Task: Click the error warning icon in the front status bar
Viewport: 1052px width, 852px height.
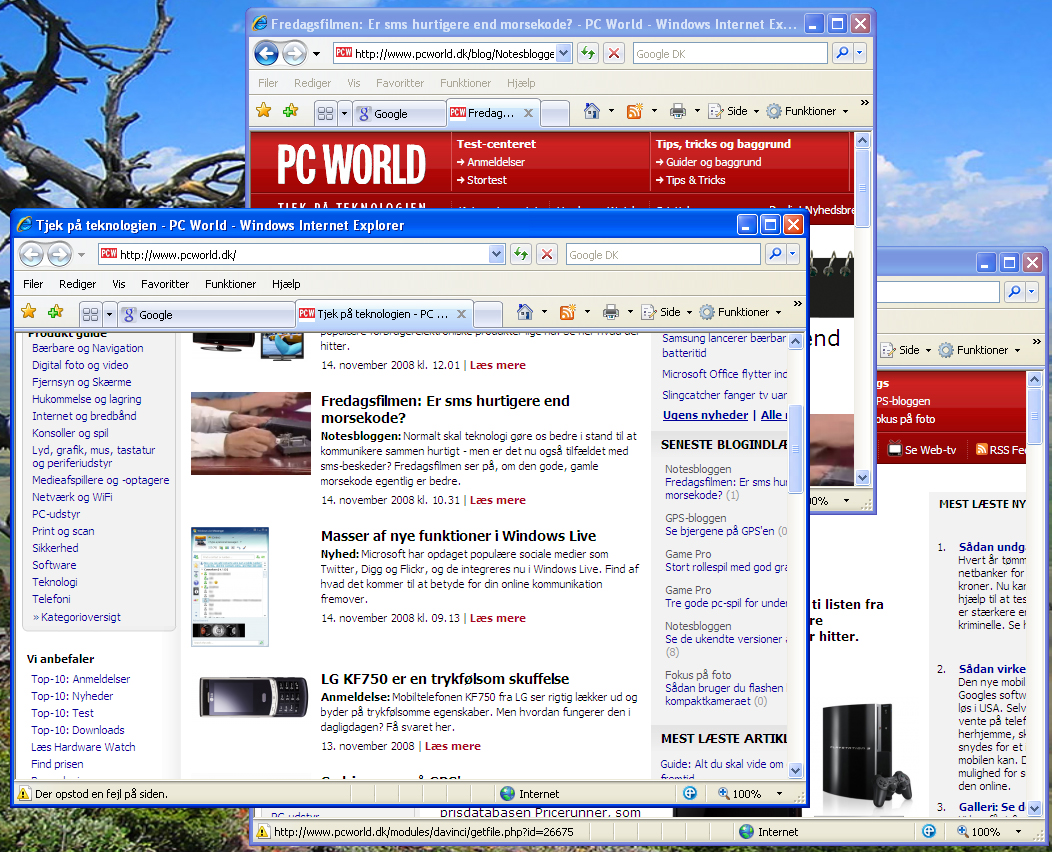Action: (23, 794)
